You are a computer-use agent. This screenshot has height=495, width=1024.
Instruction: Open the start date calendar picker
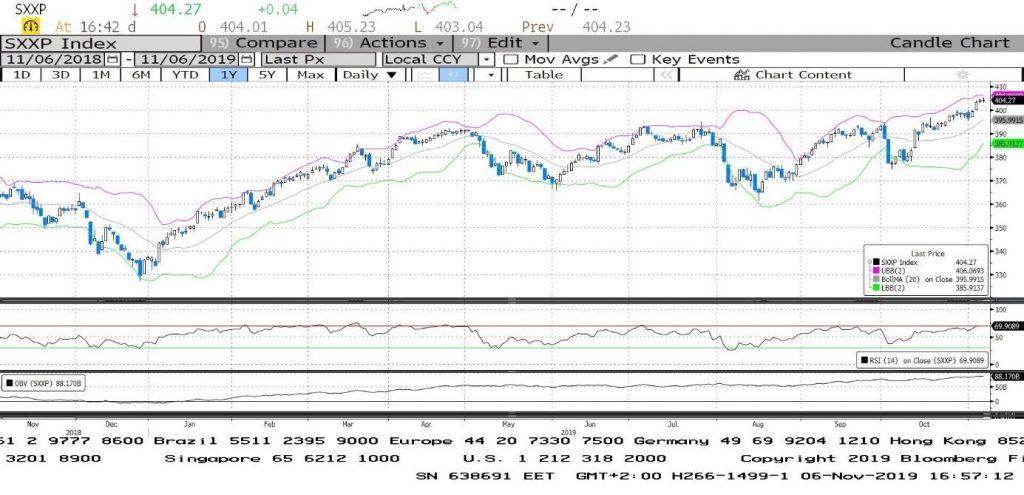[x=112, y=59]
